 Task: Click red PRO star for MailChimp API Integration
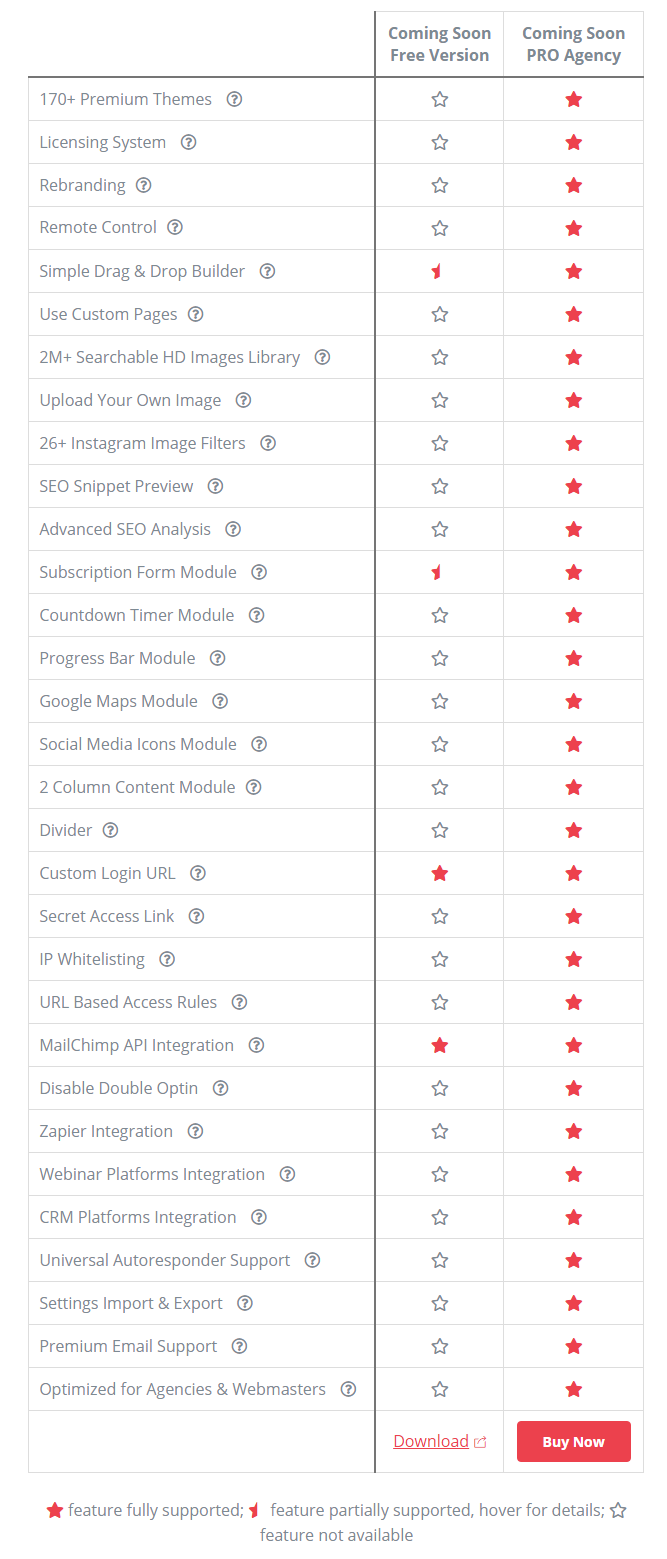pyautogui.click(x=573, y=1045)
